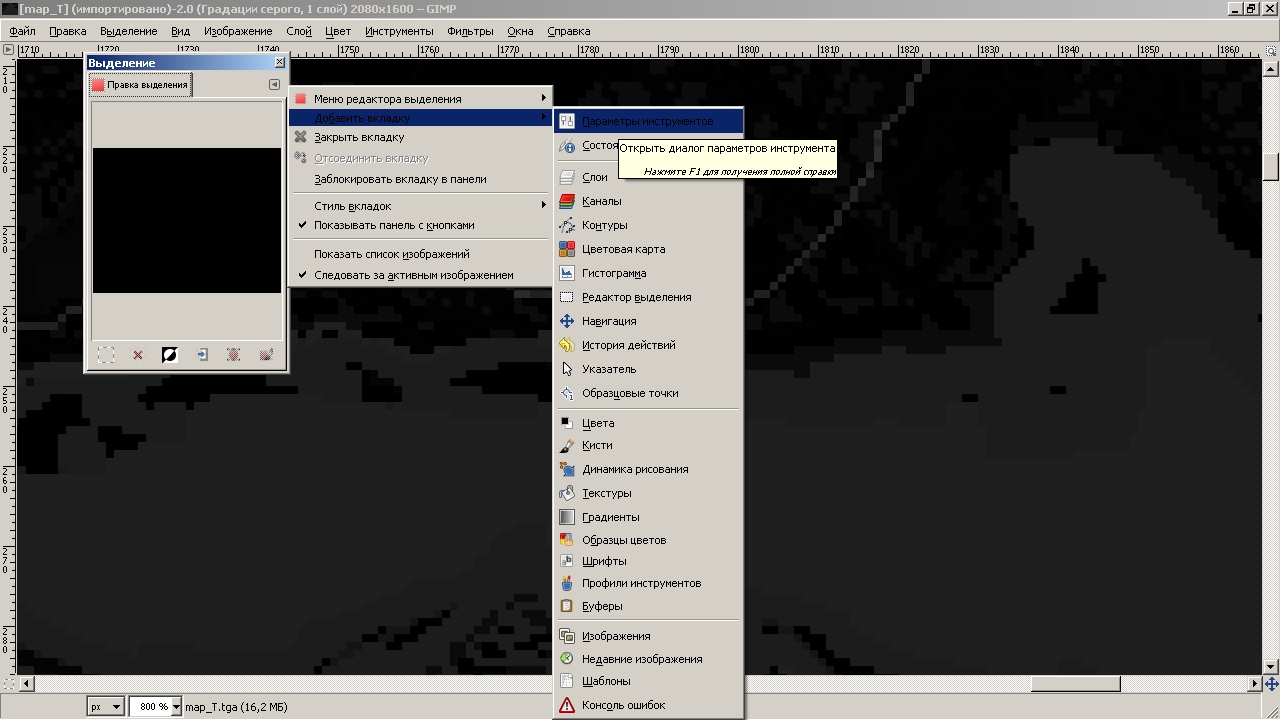Screen dimensions: 1280x720
Task: Open Градиенты dialog
Action: [649, 517]
